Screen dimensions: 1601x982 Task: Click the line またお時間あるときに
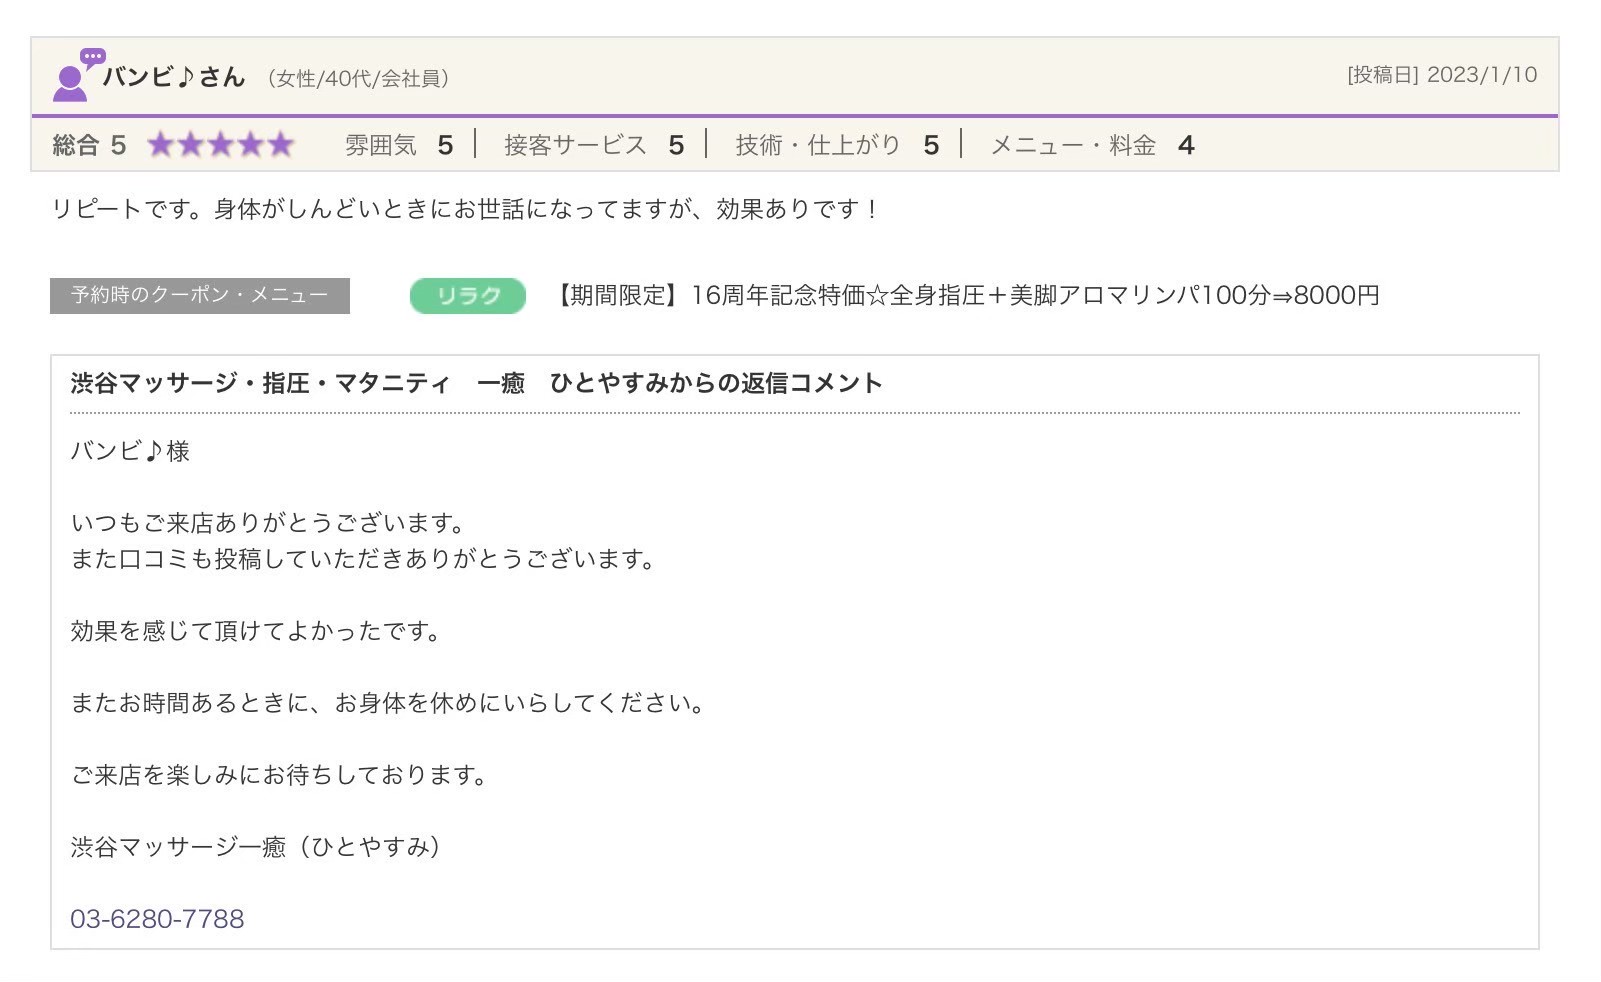pos(389,703)
